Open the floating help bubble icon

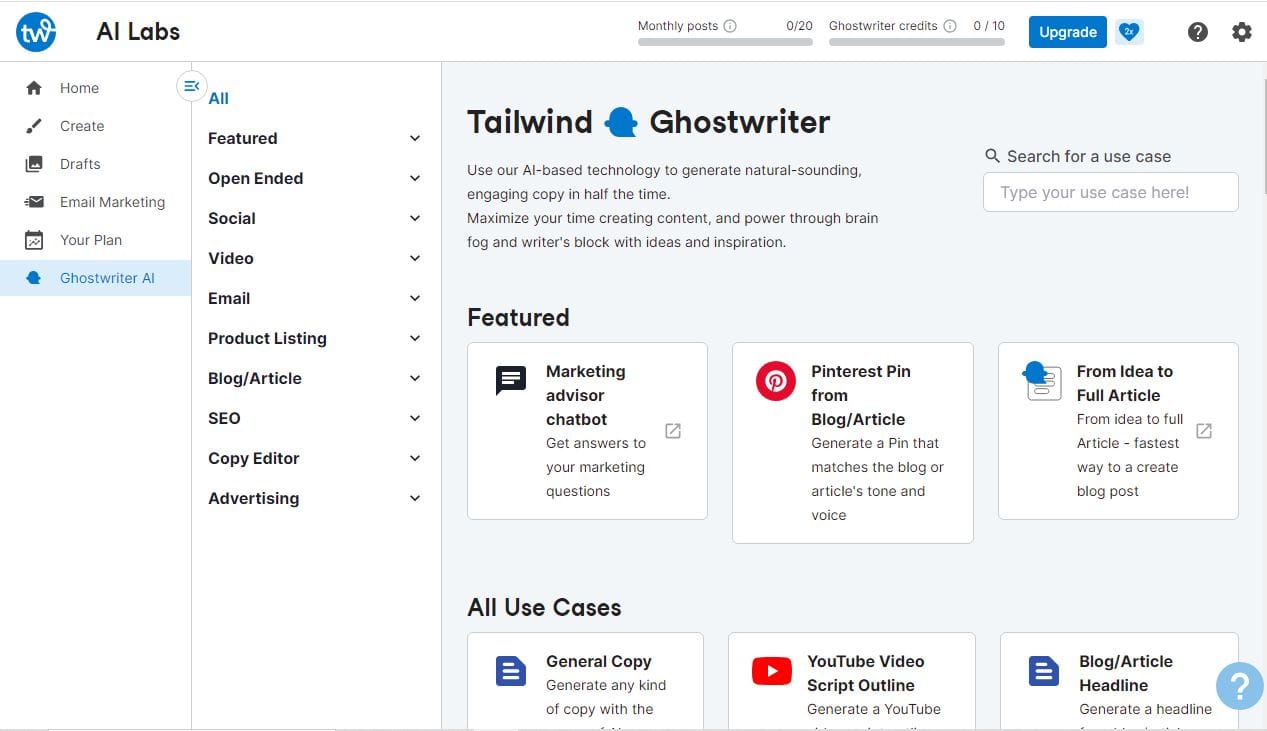(x=1239, y=686)
